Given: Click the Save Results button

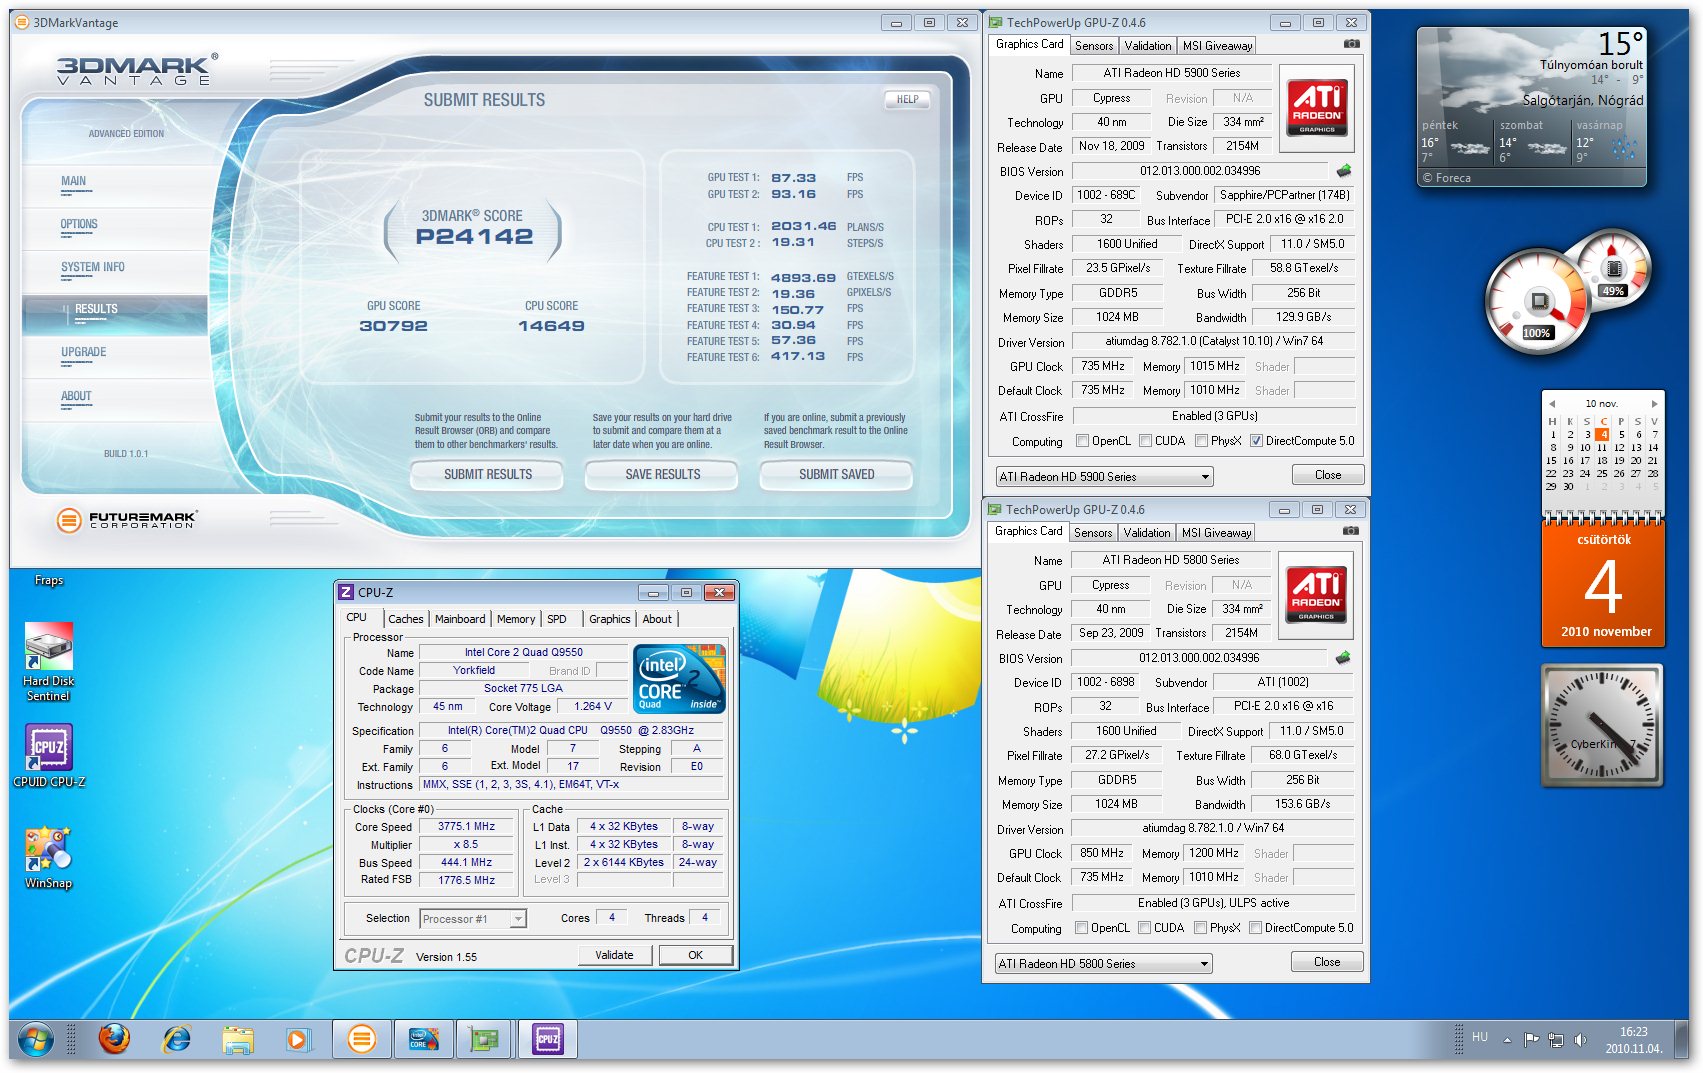Looking at the screenshot, I should pyautogui.click(x=662, y=475).
